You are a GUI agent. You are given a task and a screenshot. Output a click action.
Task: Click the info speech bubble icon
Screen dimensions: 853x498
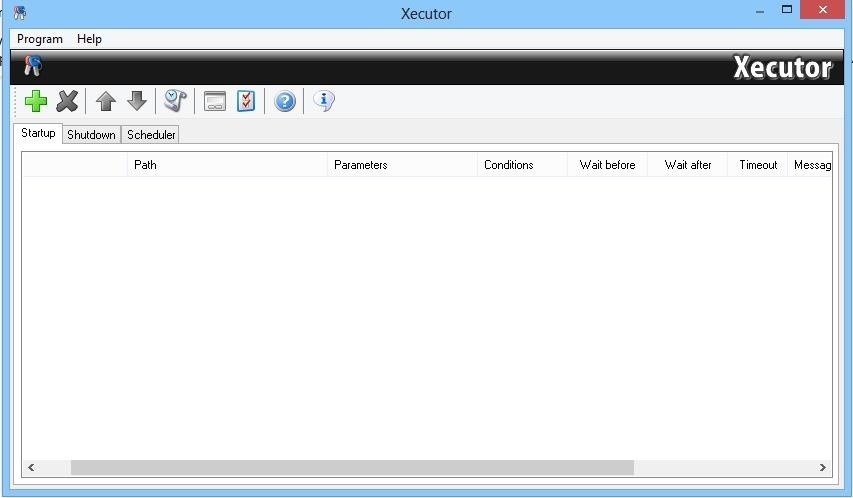[x=324, y=101]
